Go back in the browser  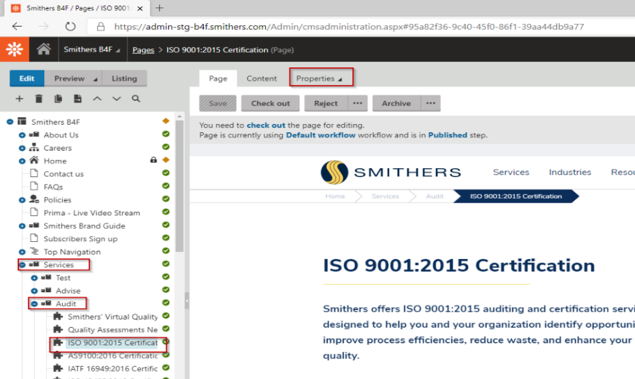pos(17,27)
